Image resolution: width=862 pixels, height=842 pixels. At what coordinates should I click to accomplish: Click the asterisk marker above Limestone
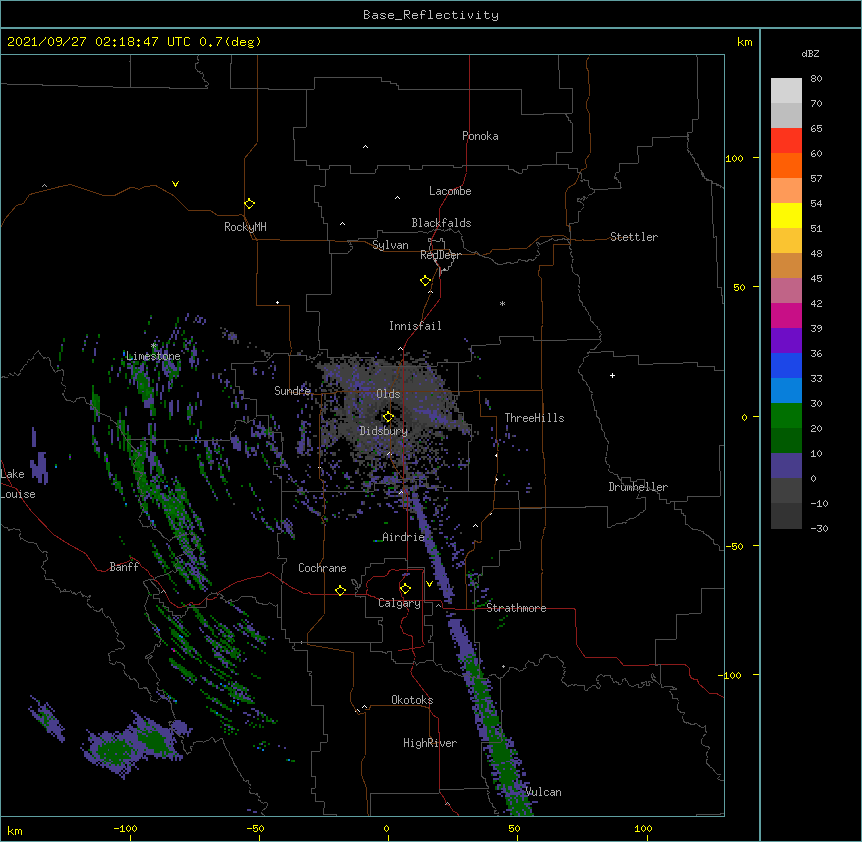coord(154,346)
